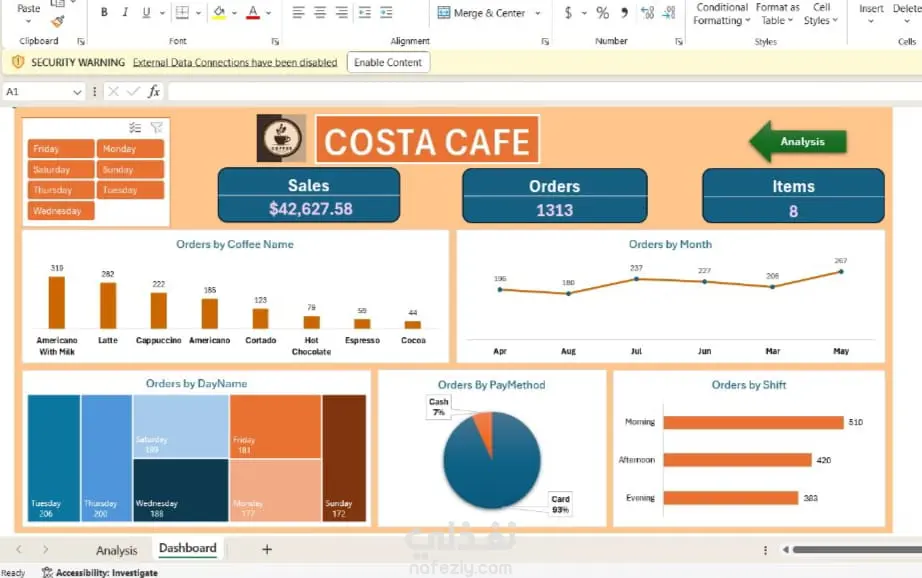The height and width of the screenshot is (578, 922).
Task: Open Number format dialog launcher
Action: [x=679, y=41]
